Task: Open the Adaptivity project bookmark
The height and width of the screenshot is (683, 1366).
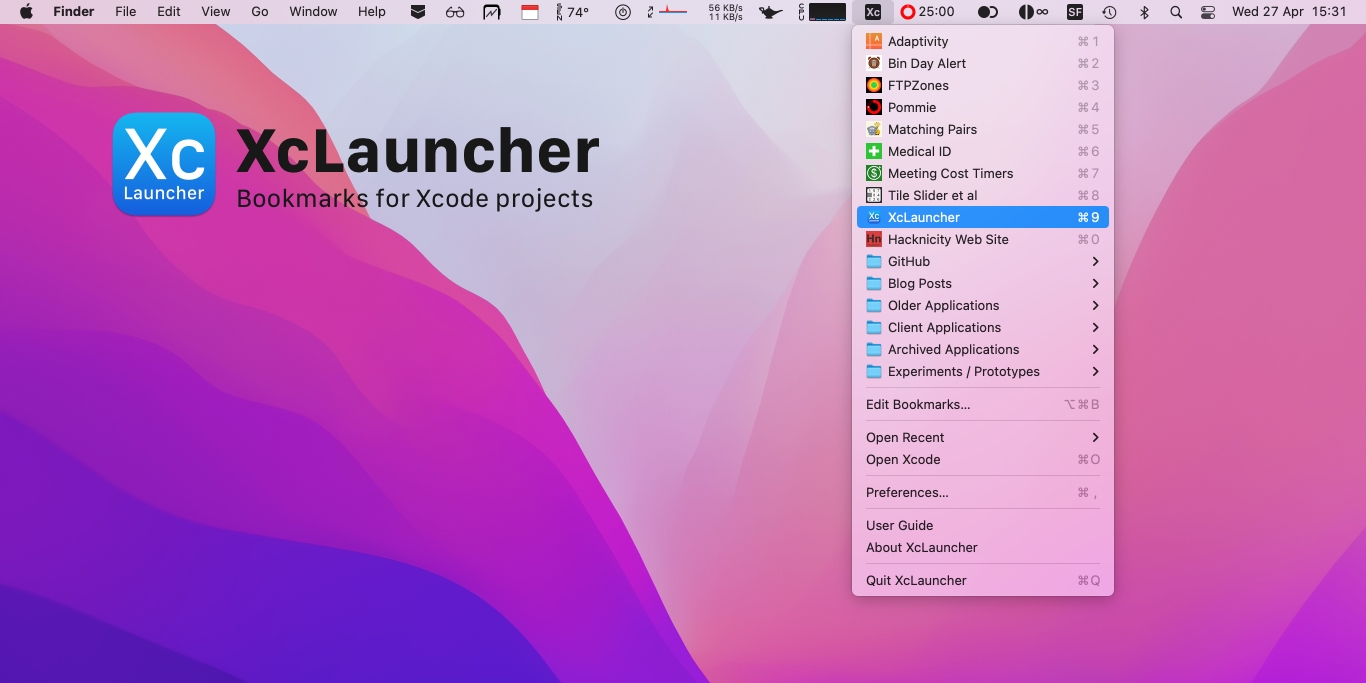Action: (918, 41)
